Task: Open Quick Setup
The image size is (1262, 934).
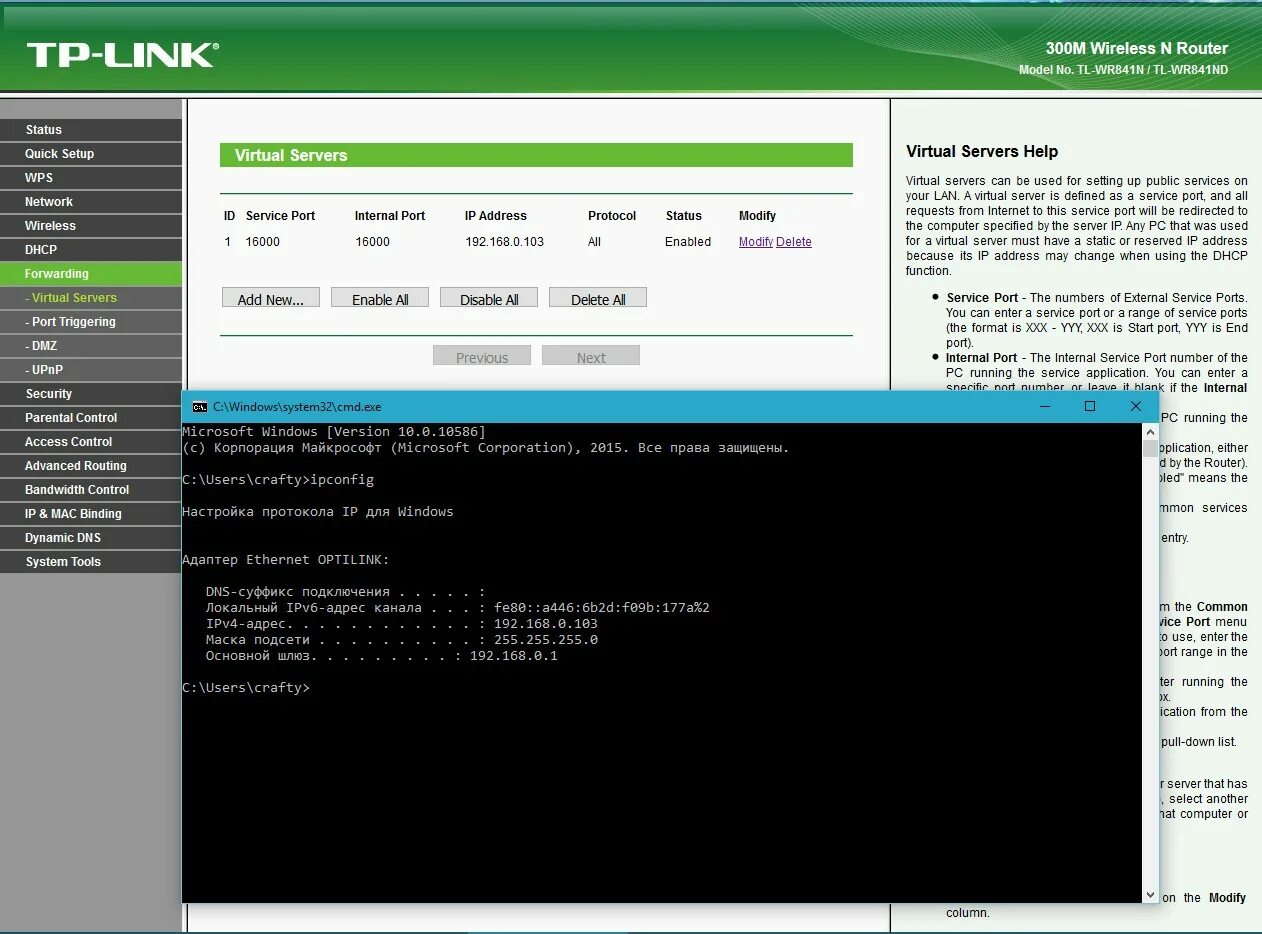Action: pos(60,153)
